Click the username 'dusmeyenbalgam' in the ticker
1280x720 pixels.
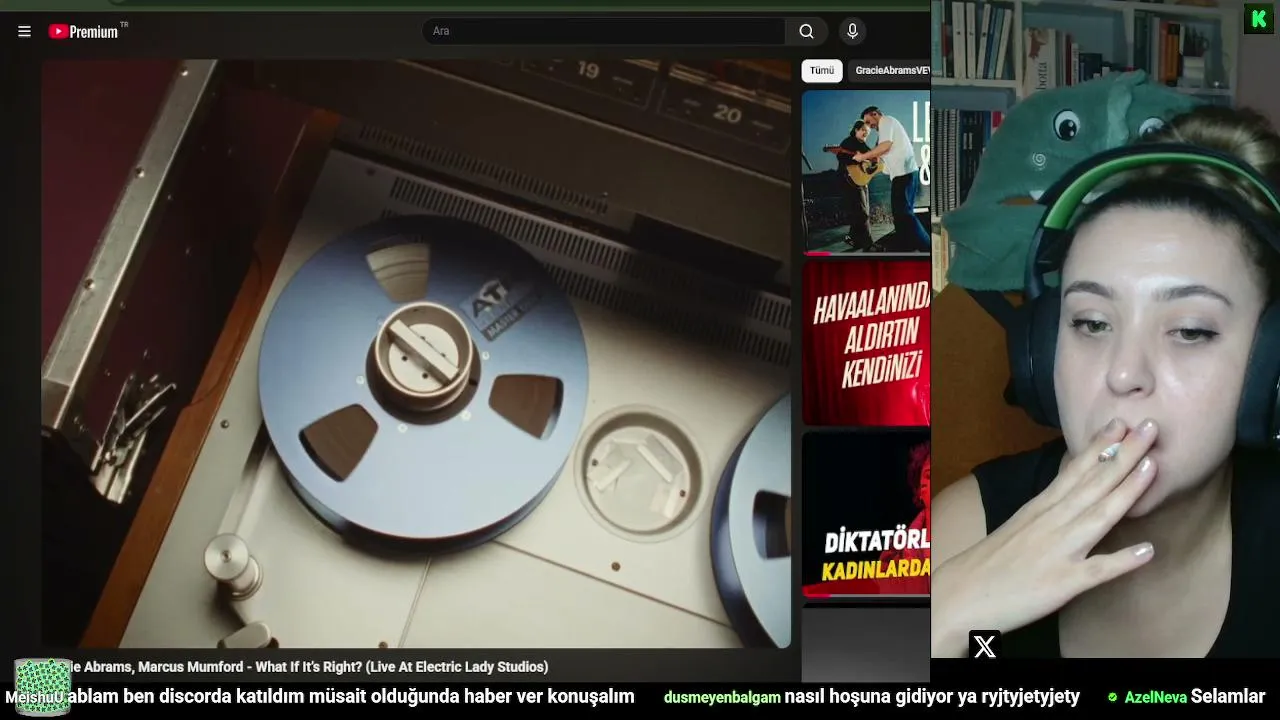coord(722,698)
